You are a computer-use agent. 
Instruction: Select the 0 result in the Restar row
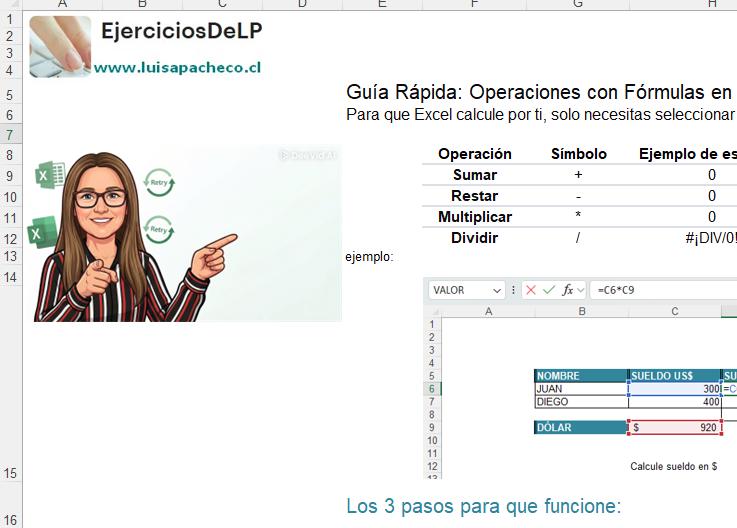tap(712, 196)
